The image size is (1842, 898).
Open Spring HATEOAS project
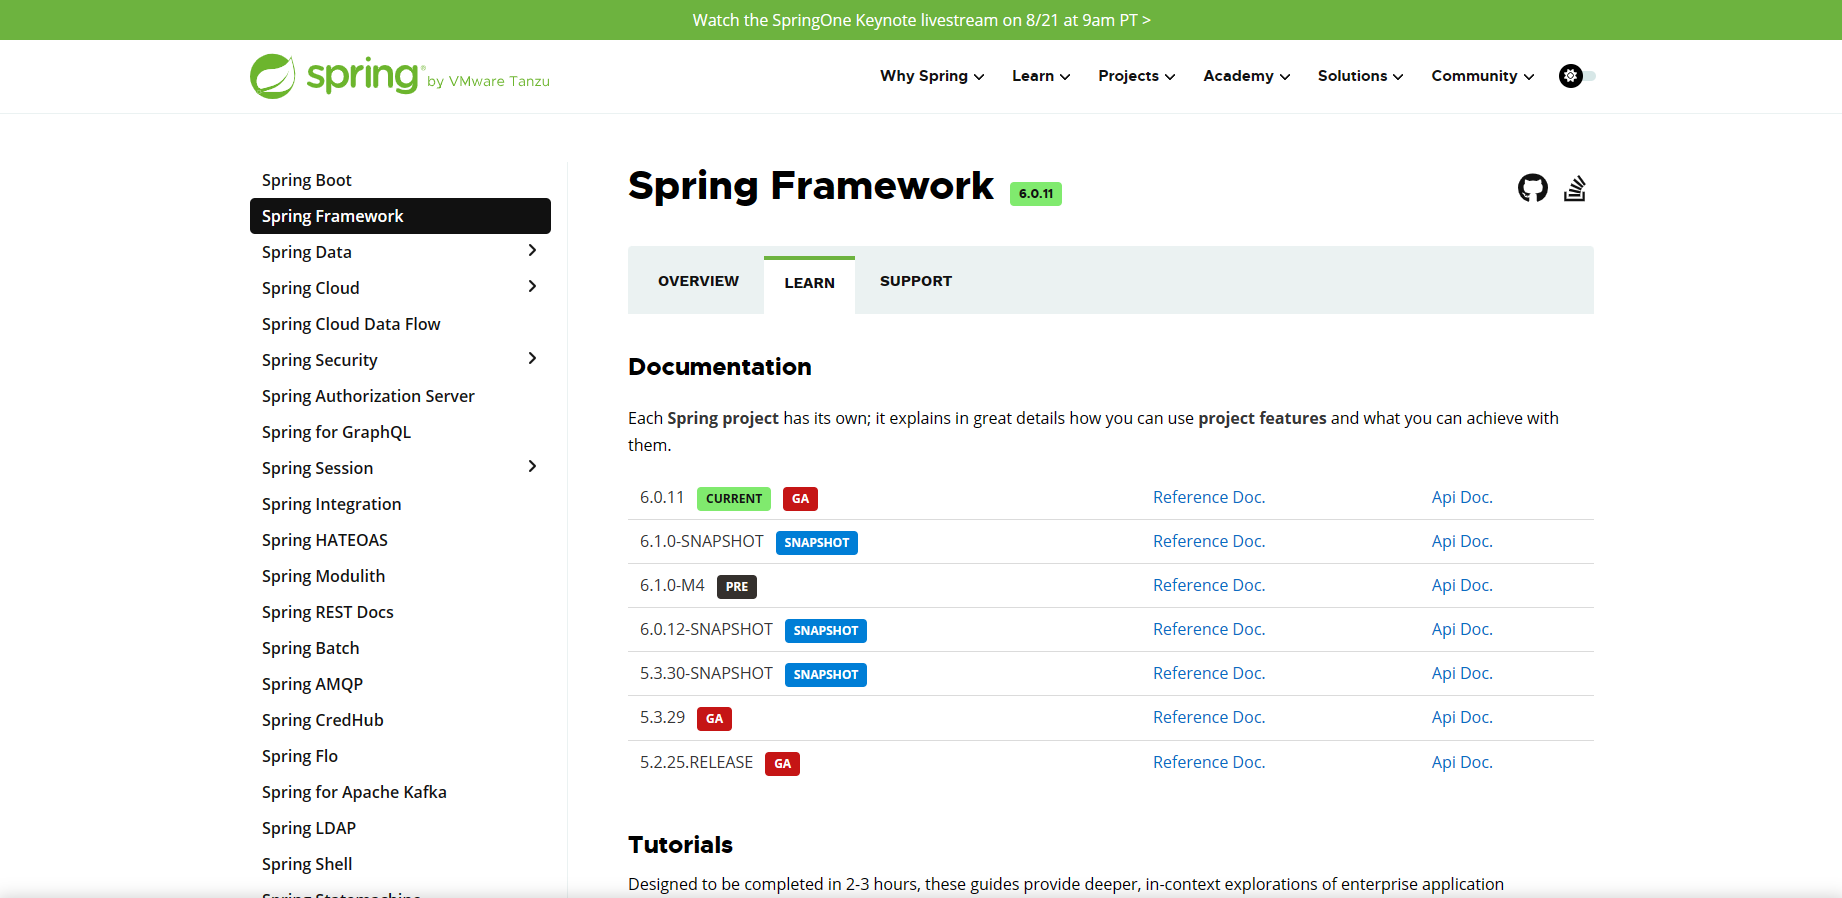point(325,540)
